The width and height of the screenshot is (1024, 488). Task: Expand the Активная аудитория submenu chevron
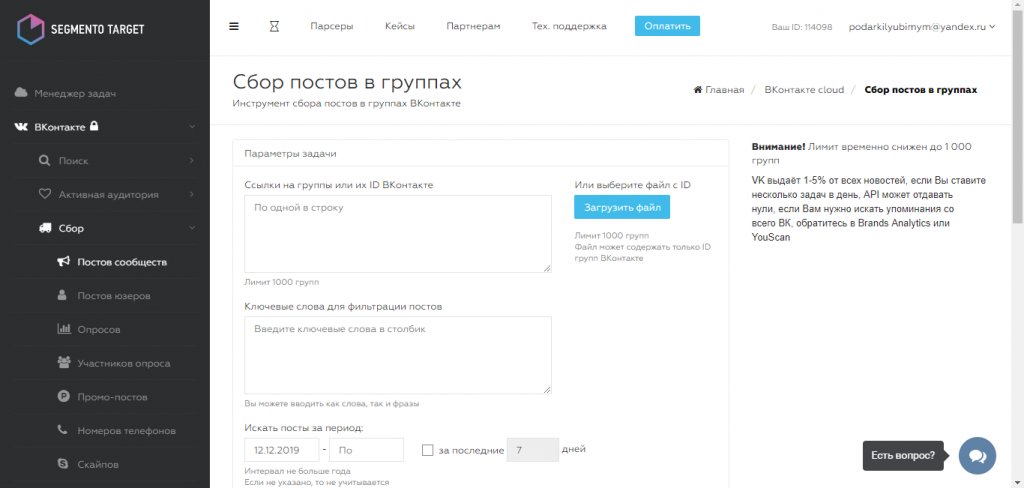[192, 194]
